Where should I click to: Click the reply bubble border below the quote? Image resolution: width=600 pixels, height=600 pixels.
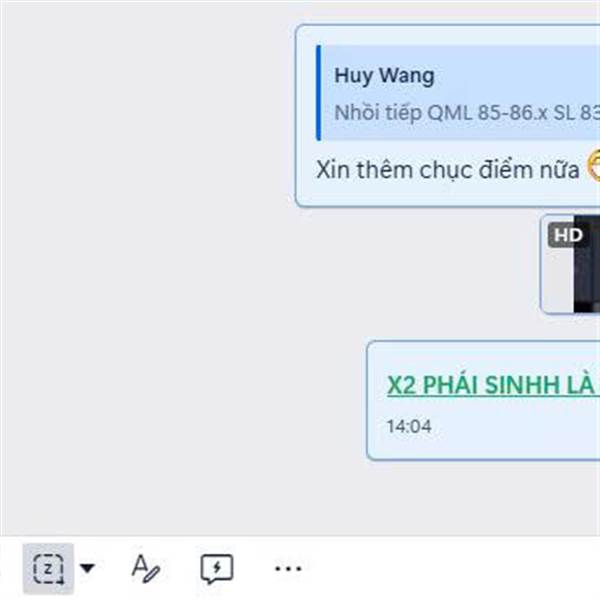point(448,206)
